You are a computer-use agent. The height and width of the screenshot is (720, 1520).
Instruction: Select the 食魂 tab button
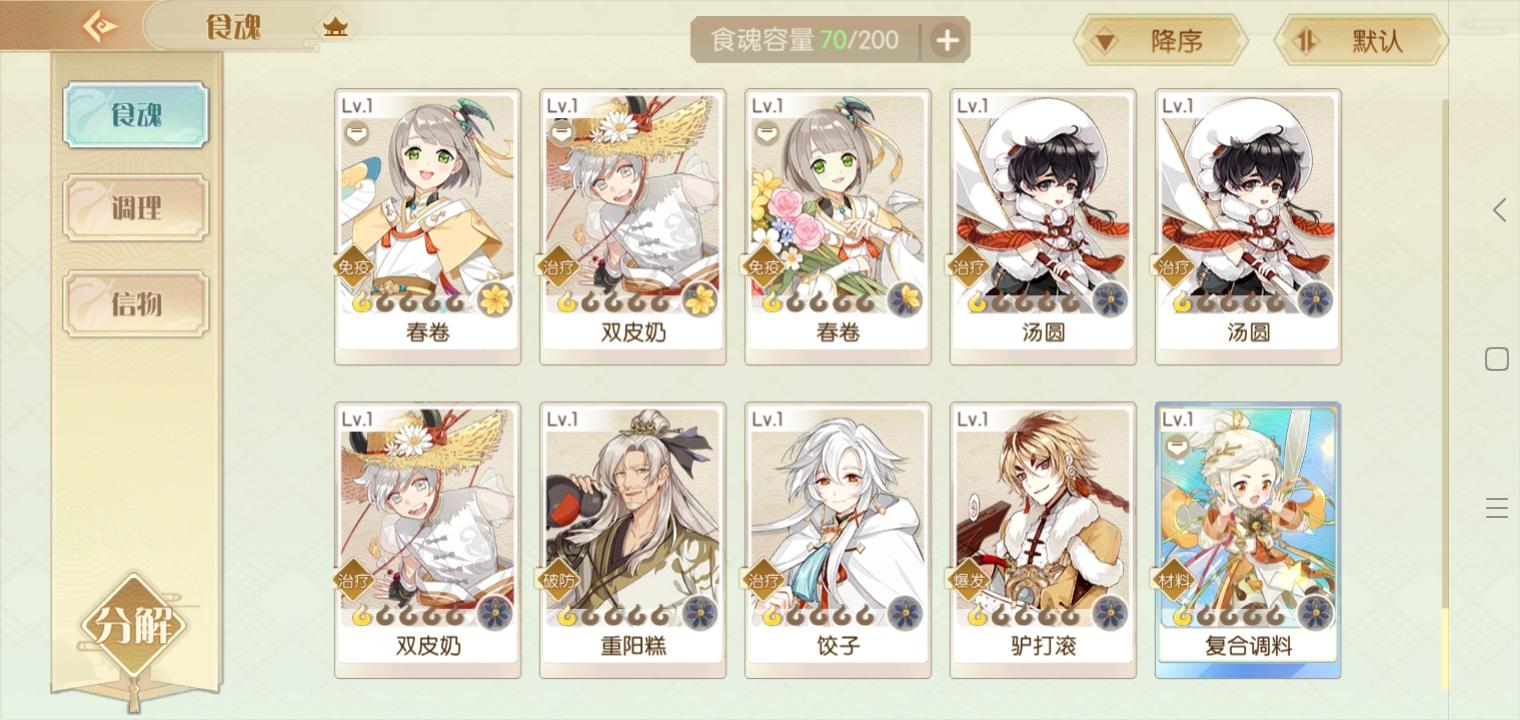click(x=136, y=115)
